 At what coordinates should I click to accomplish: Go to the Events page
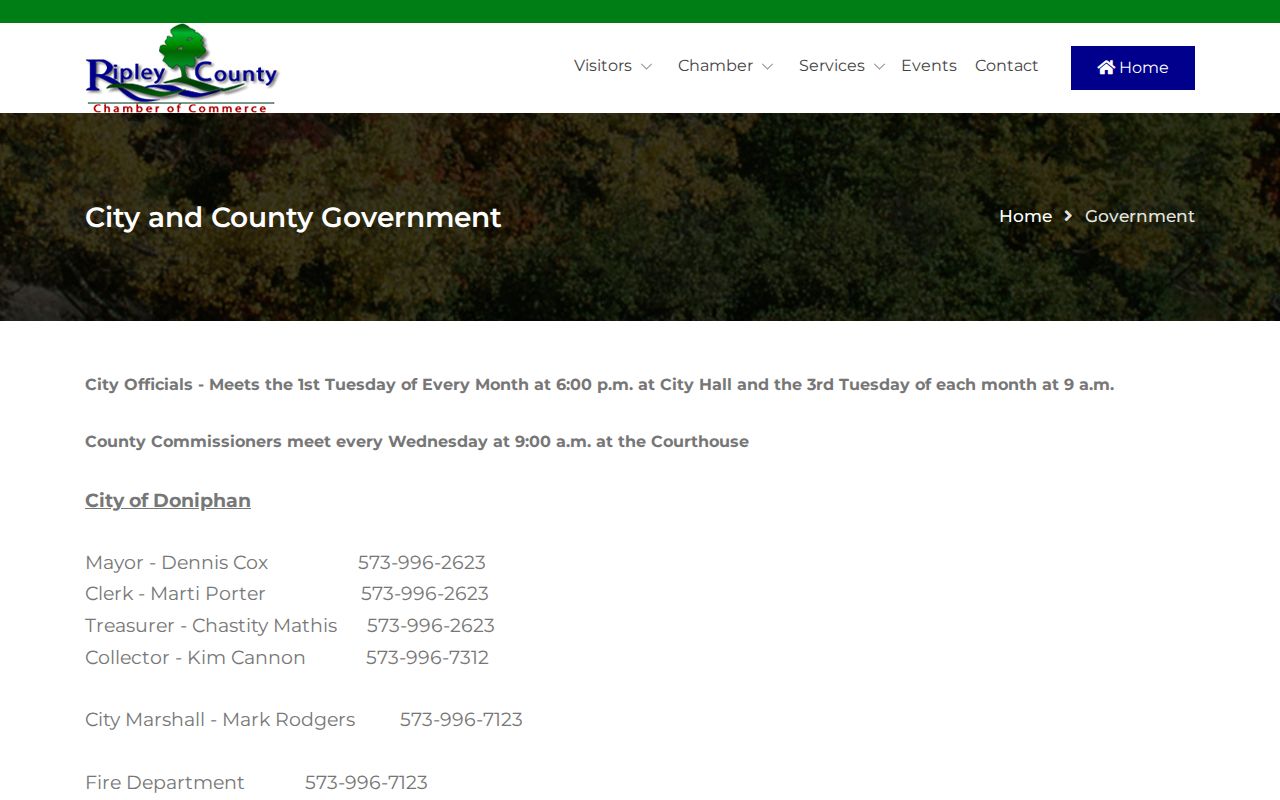pos(929,66)
